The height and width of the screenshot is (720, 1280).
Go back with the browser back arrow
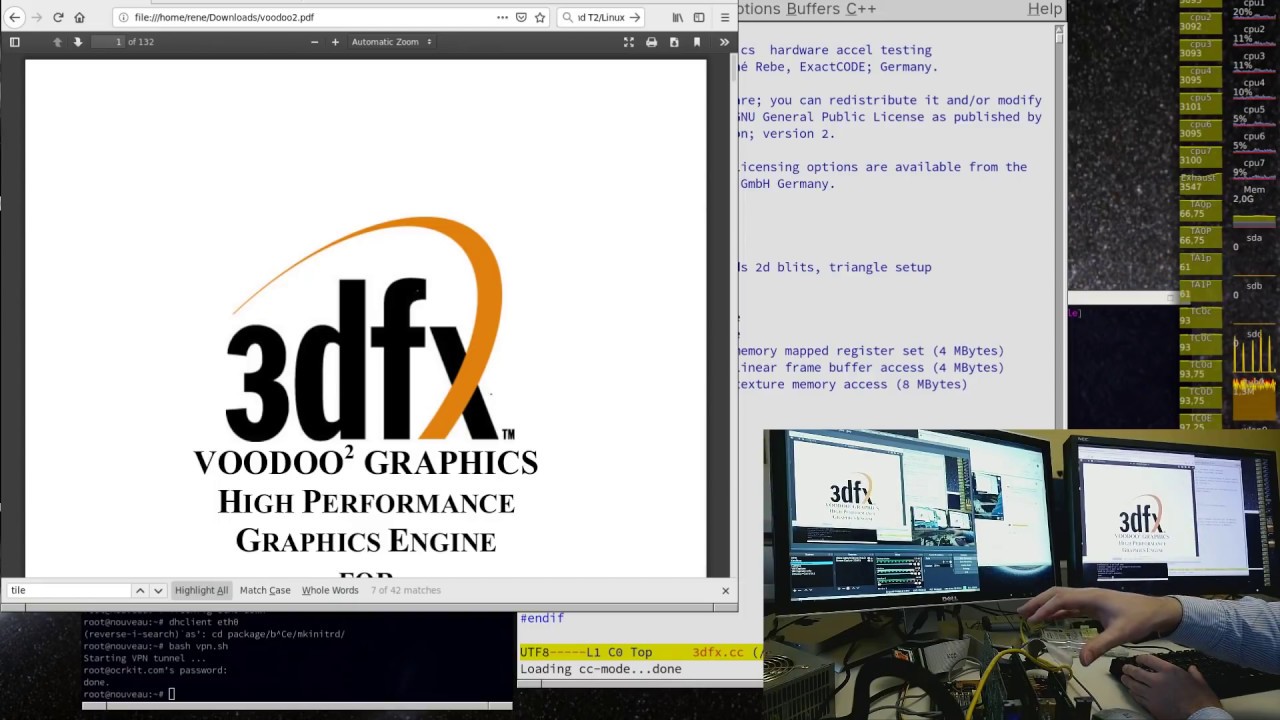15,17
